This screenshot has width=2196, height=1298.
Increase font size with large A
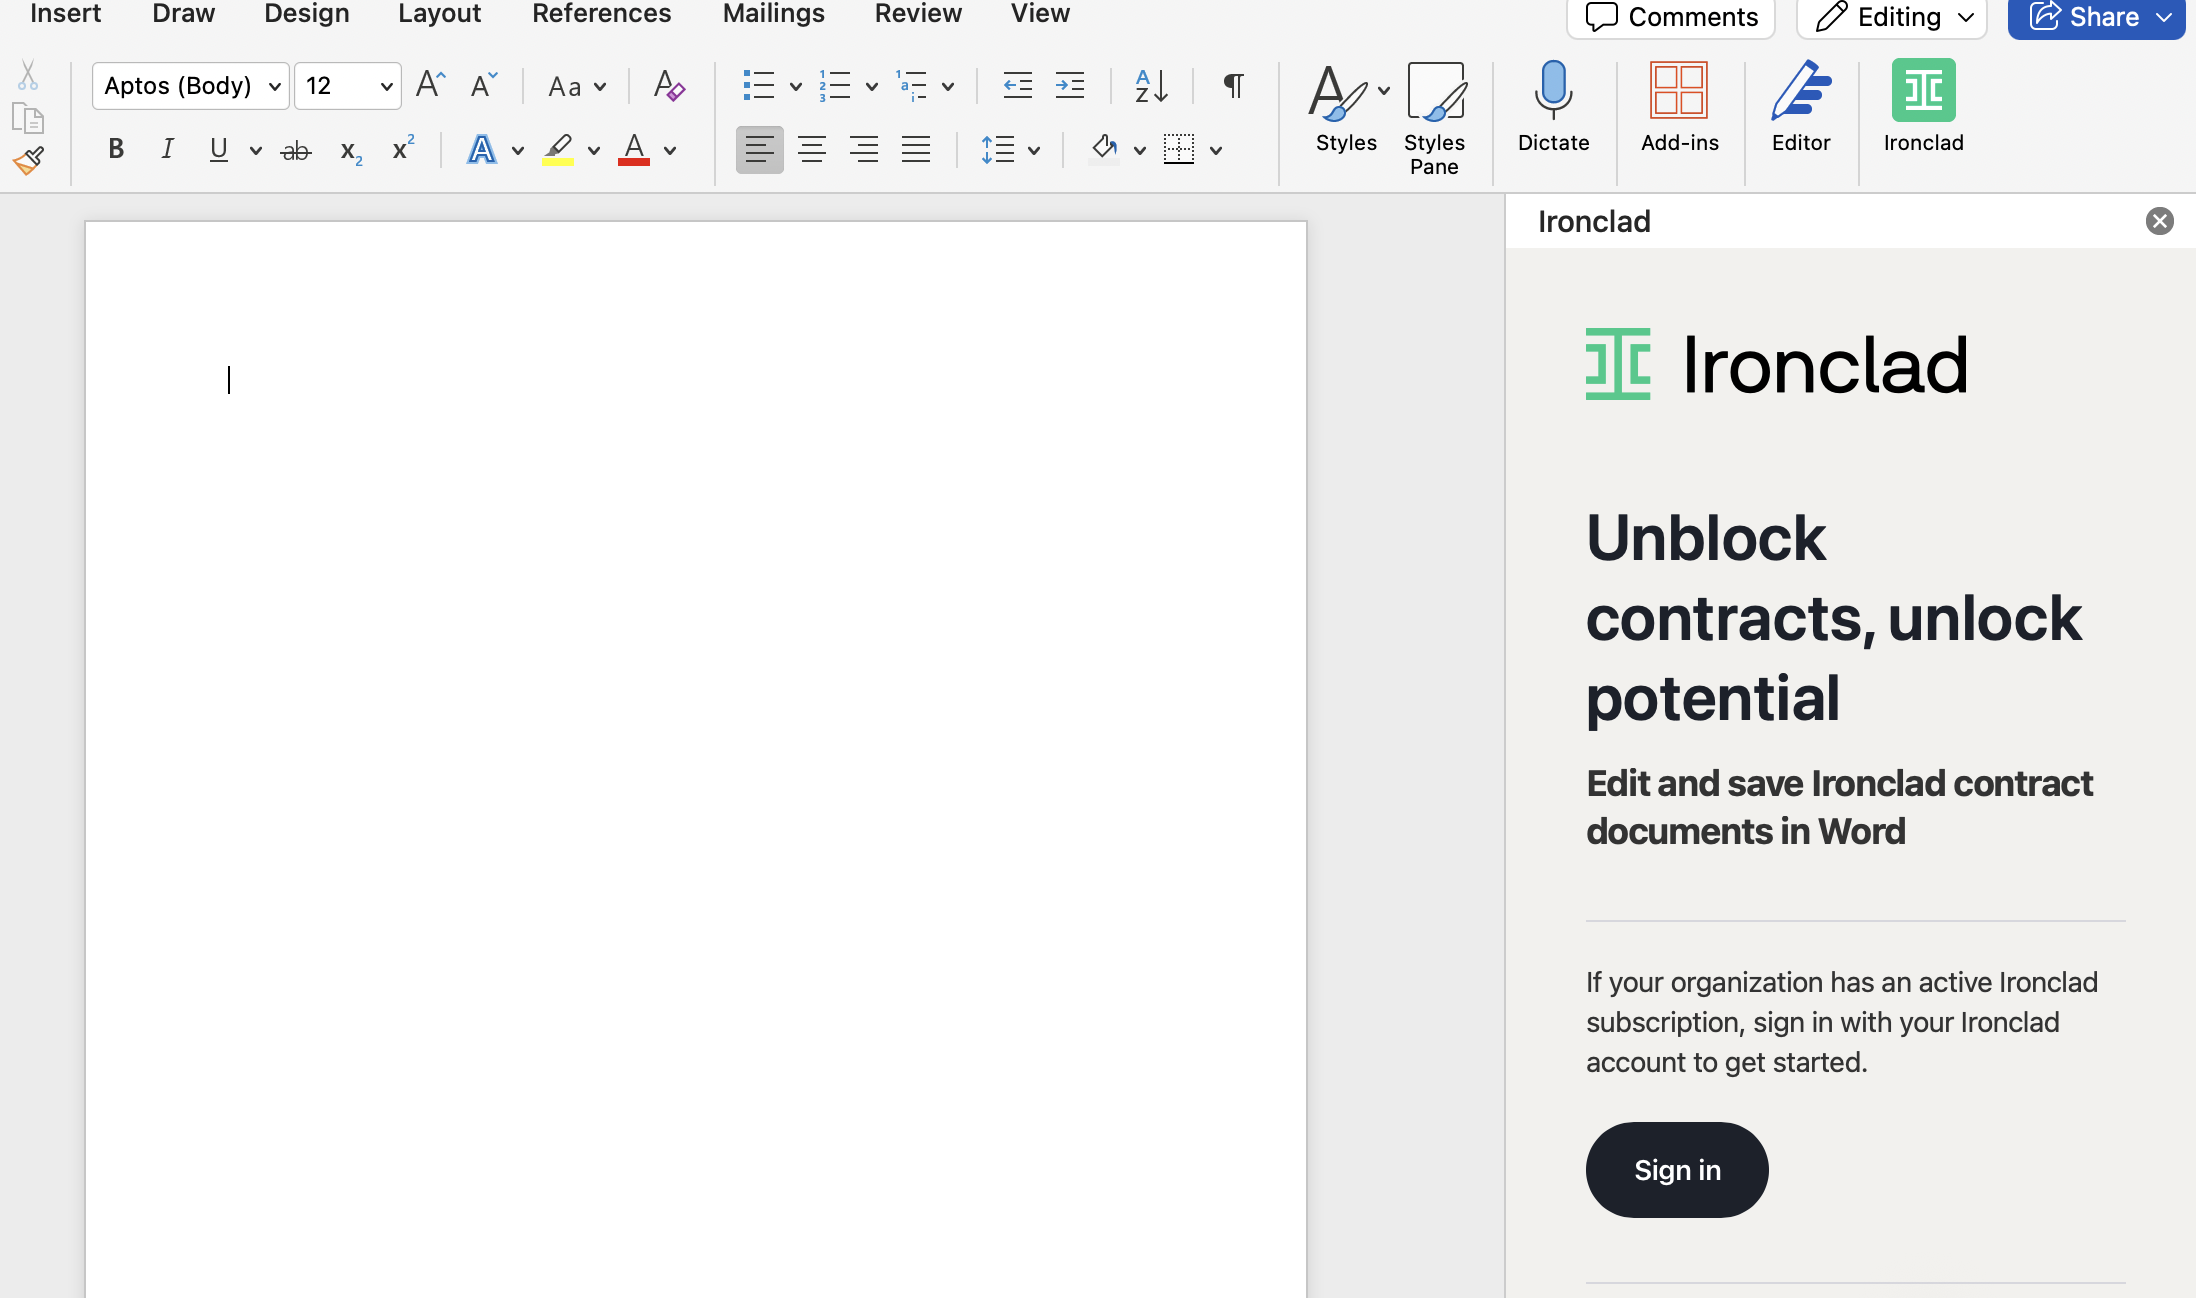coord(430,85)
